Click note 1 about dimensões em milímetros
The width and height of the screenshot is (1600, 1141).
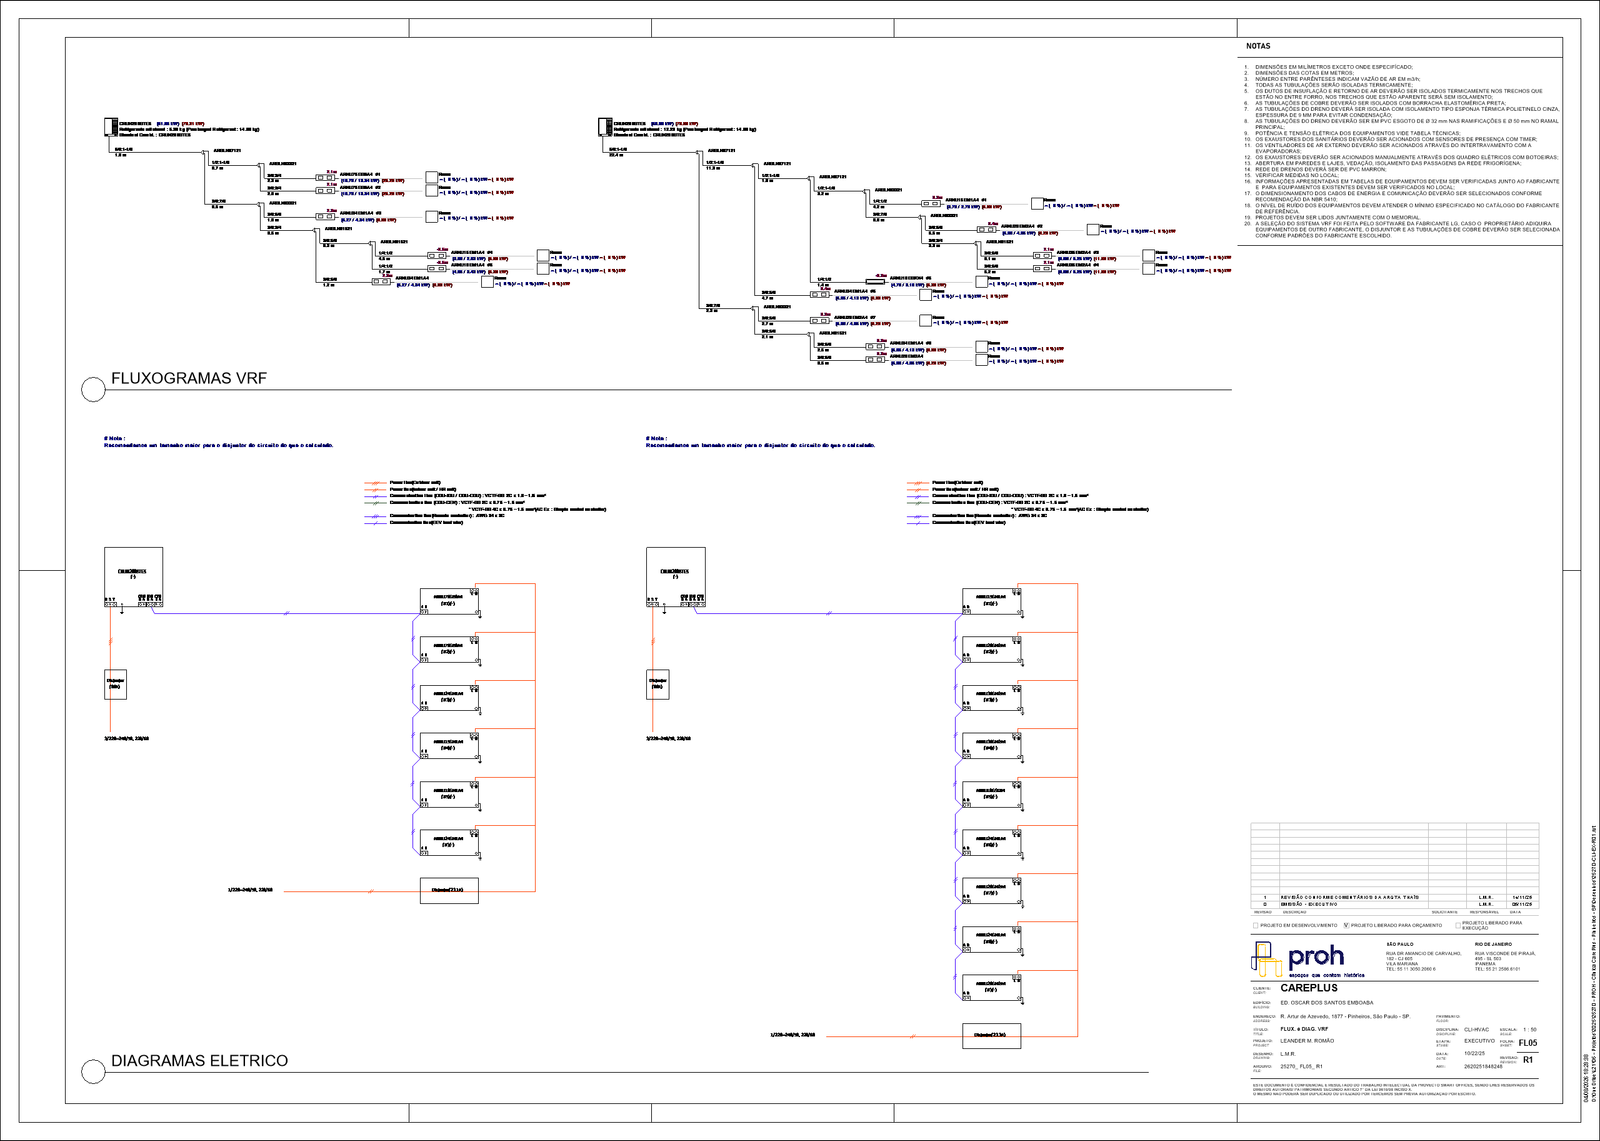pos(1334,67)
